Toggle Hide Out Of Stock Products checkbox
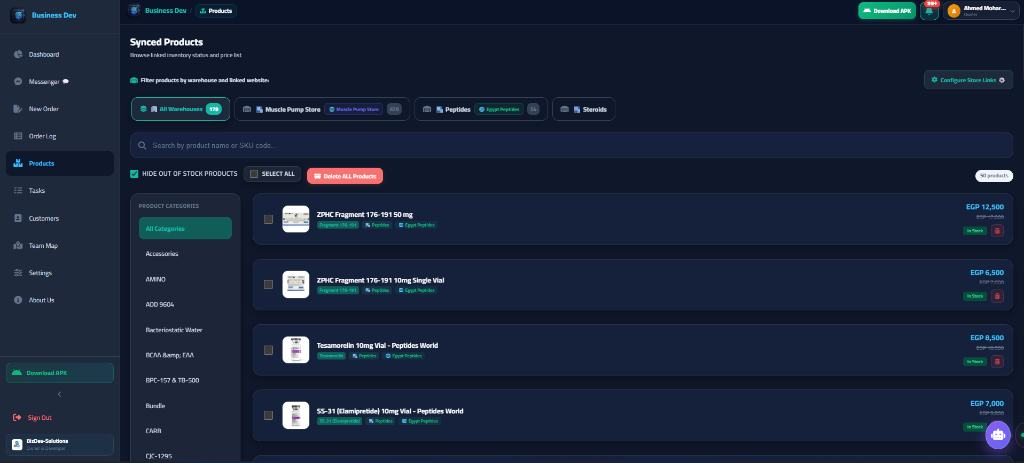This screenshot has height=463, width=1024. pos(135,174)
